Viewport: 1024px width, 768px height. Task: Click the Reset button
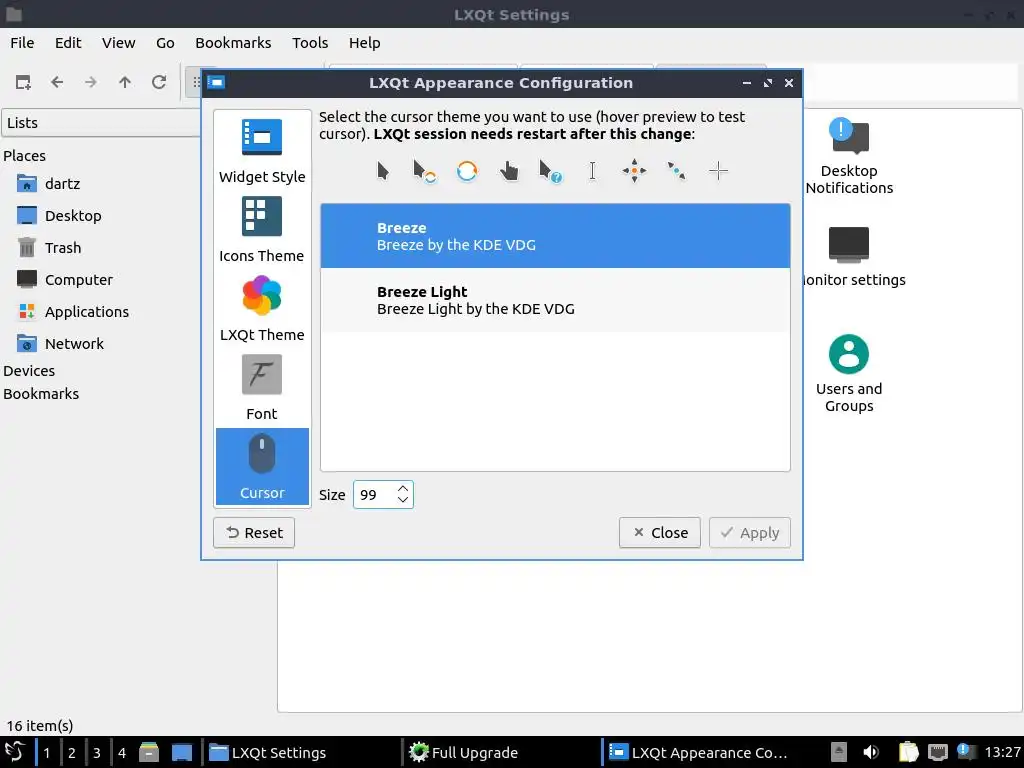point(254,533)
